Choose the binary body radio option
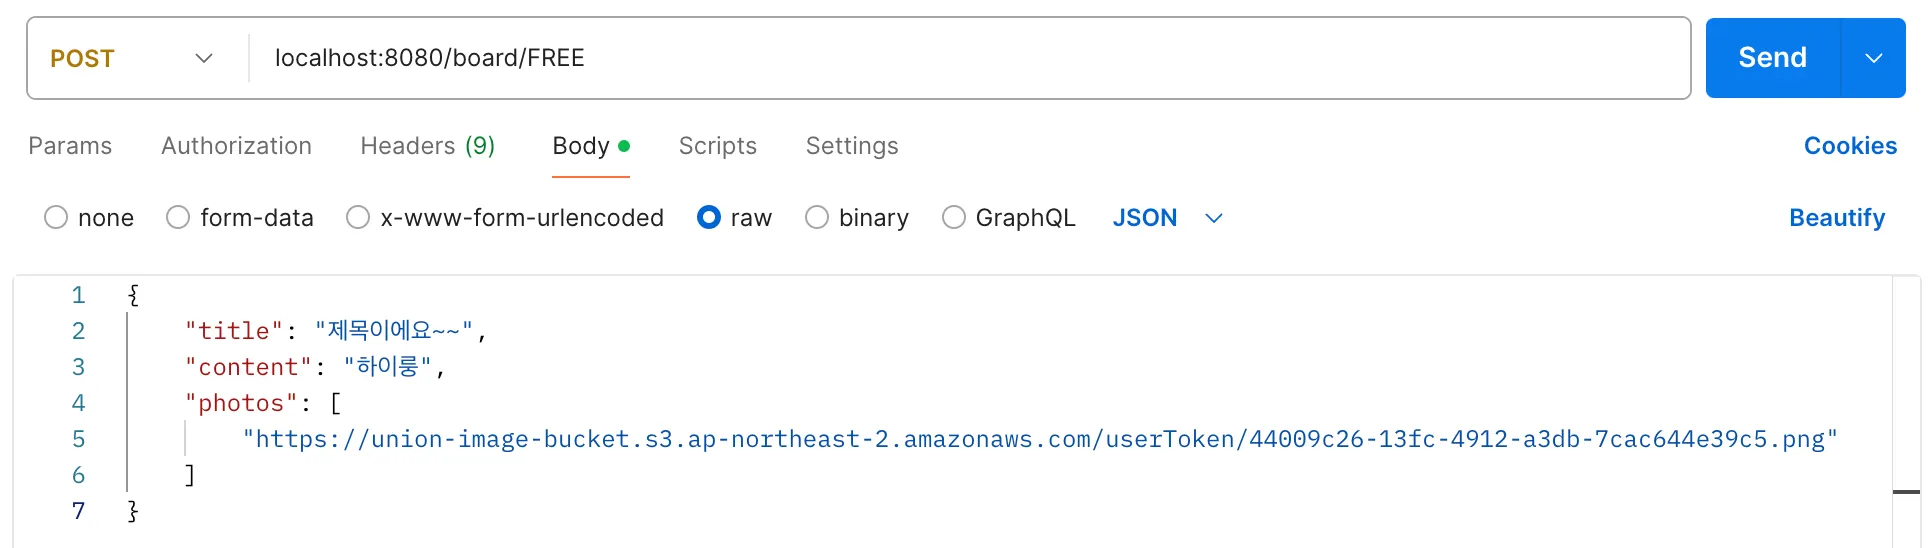The height and width of the screenshot is (548, 1932). pos(817,218)
